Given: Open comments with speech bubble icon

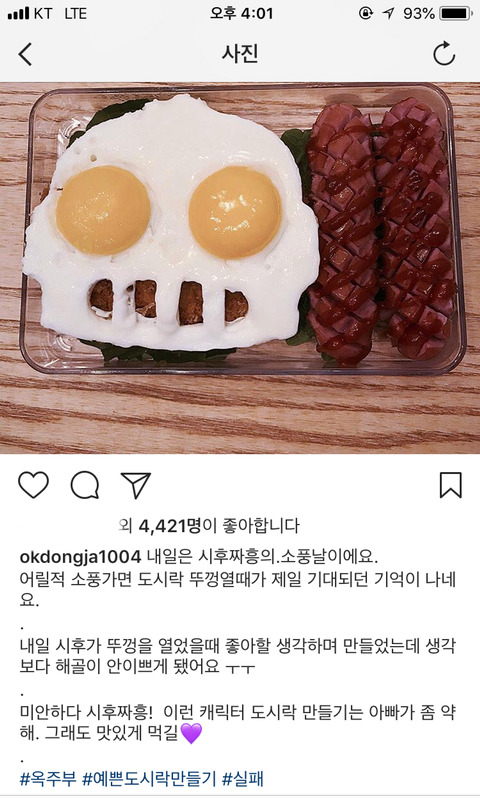Looking at the screenshot, I should point(84,485).
